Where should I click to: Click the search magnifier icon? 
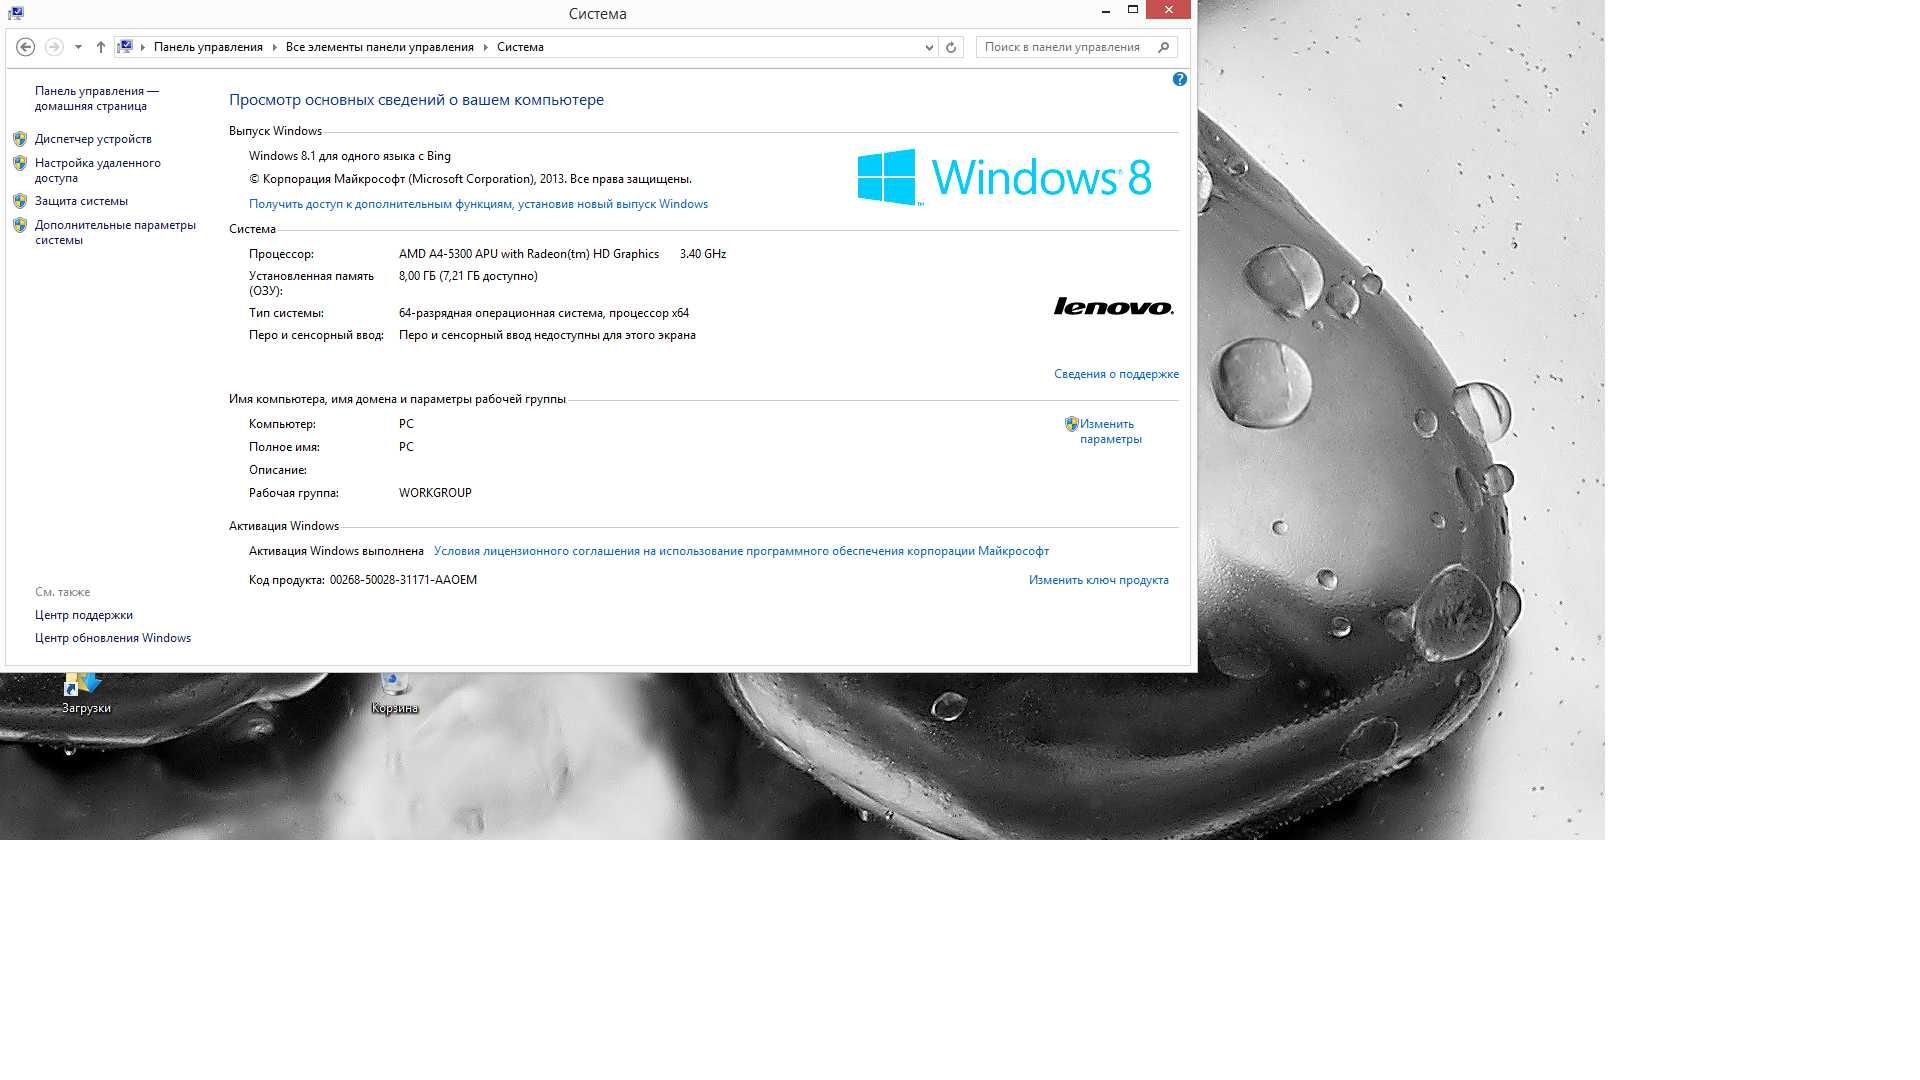pyautogui.click(x=1163, y=47)
